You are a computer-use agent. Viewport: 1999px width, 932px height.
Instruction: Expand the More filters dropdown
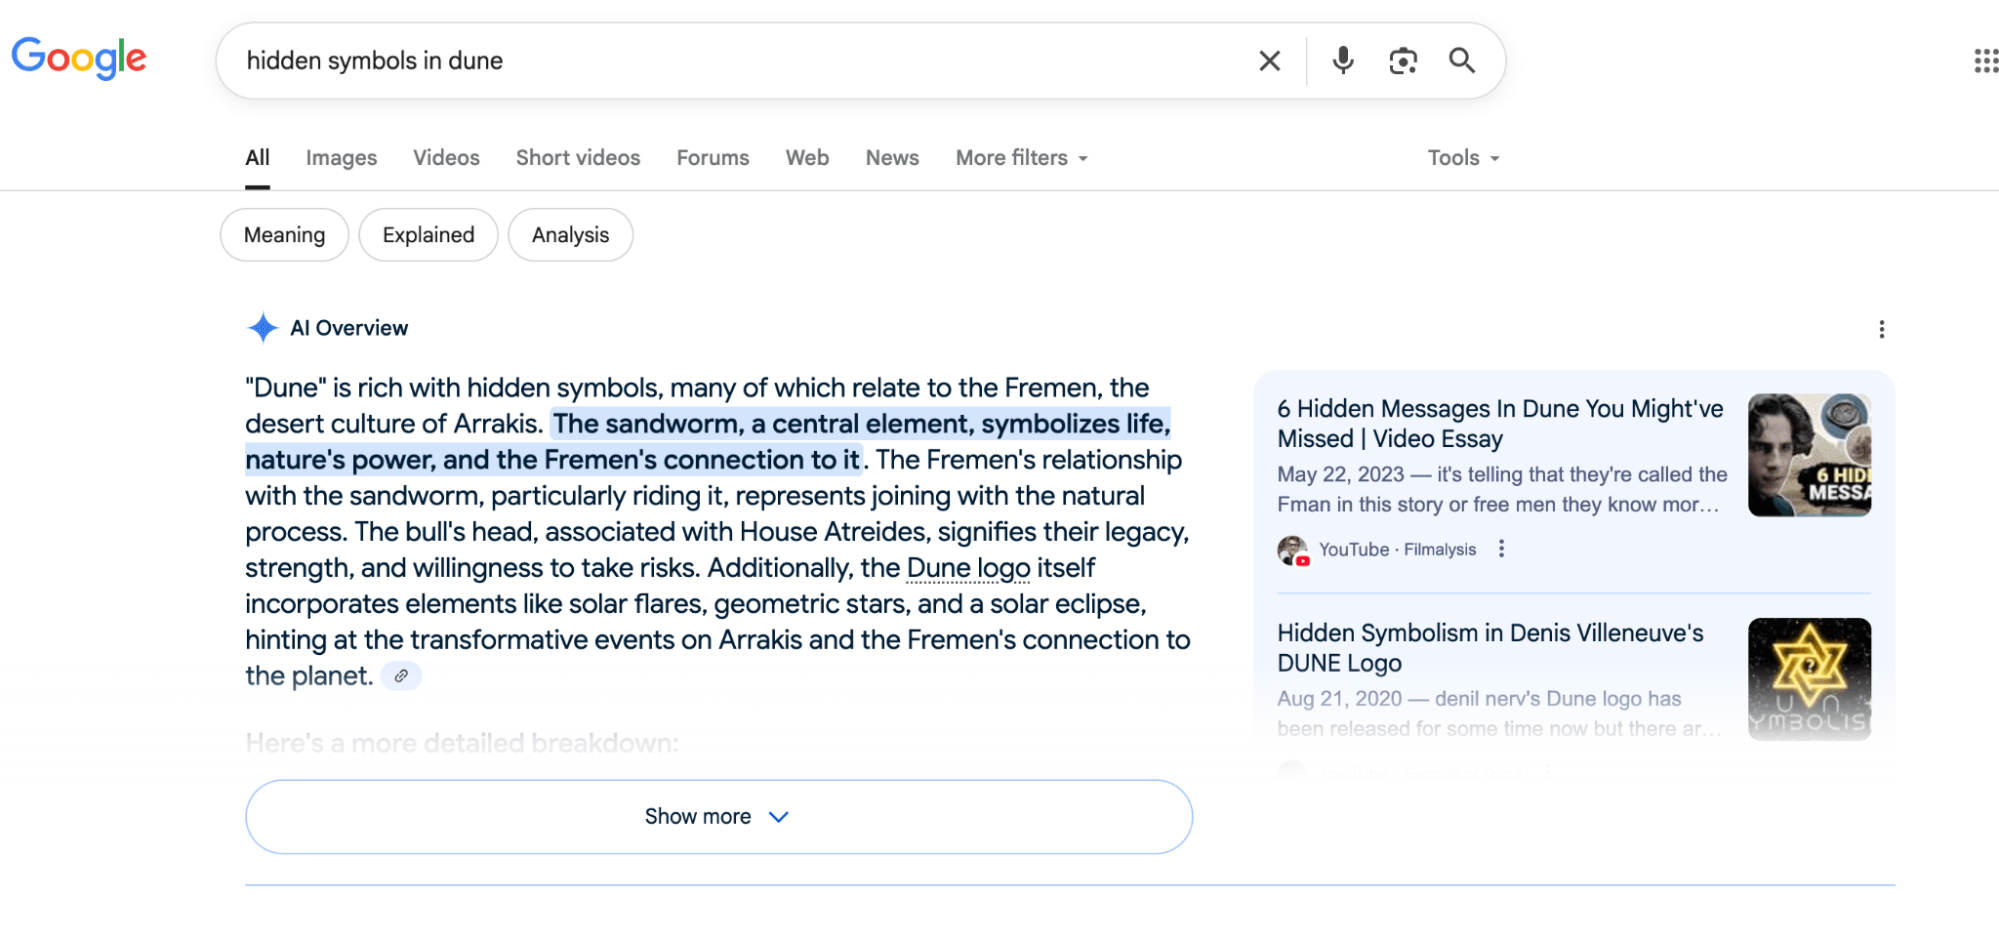[1020, 158]
